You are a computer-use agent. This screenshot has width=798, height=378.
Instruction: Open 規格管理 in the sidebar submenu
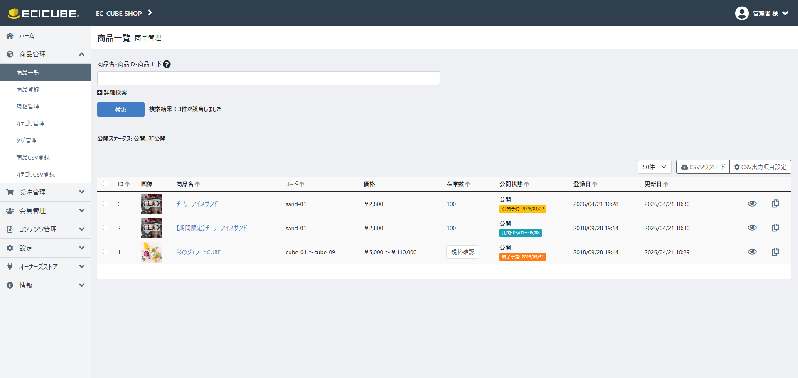coord(45,106)
